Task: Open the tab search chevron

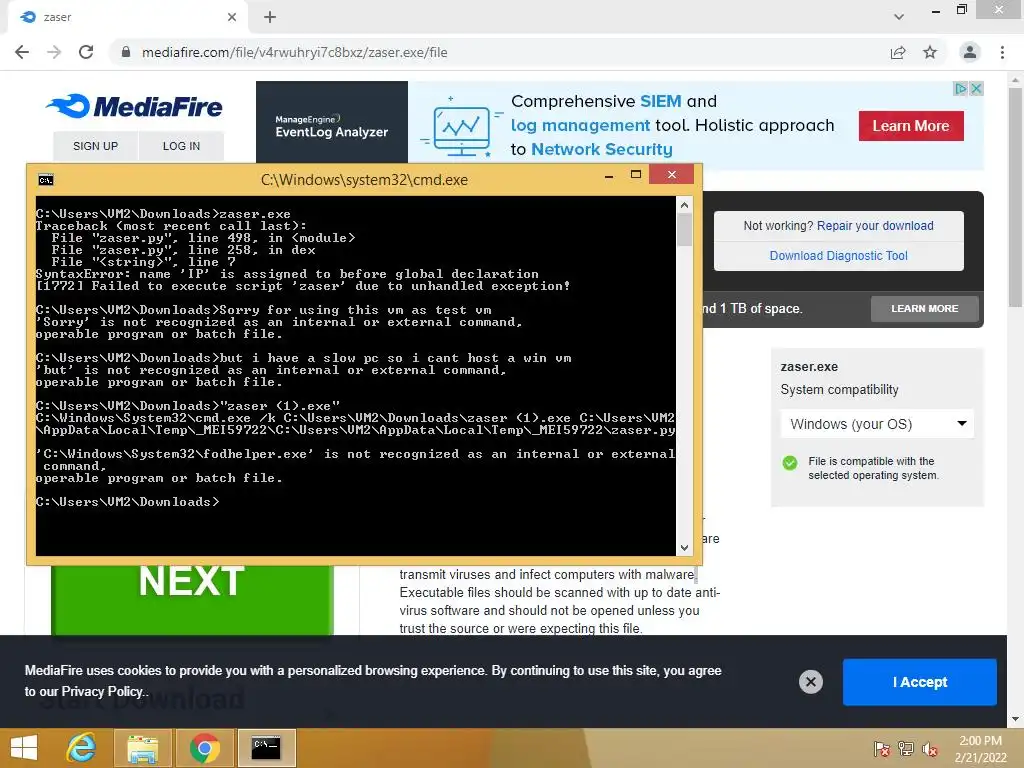Action: (x=899, y=17)
